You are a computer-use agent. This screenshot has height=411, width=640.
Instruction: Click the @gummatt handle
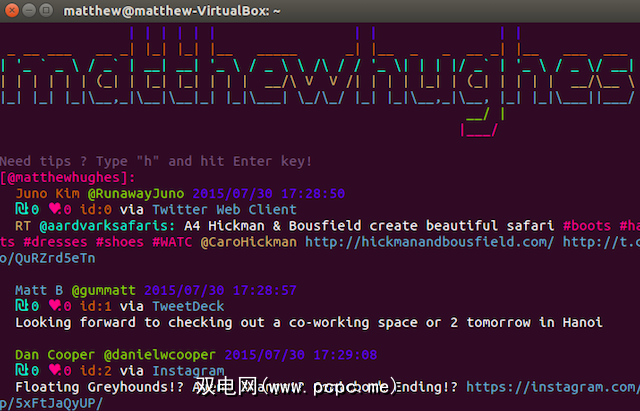click(x=104, y=290)
